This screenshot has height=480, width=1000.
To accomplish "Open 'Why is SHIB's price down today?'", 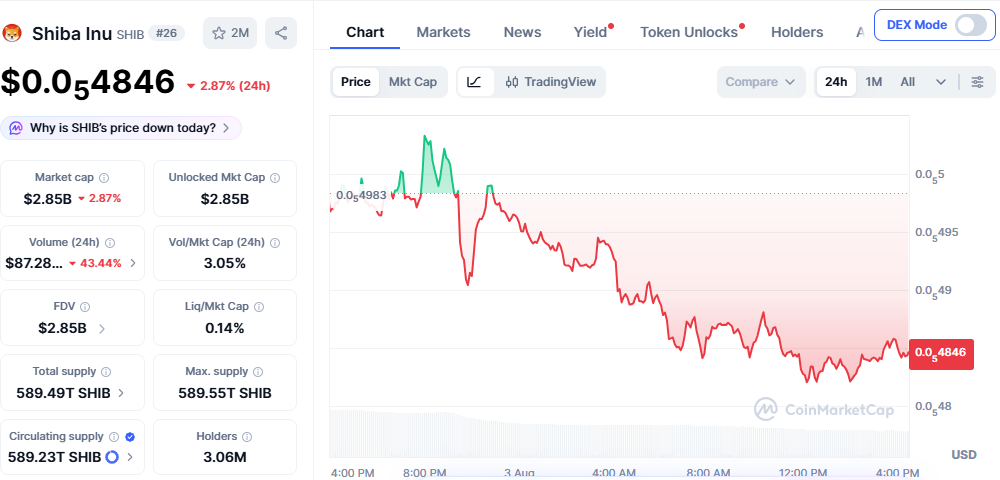I will coord(121,128).
